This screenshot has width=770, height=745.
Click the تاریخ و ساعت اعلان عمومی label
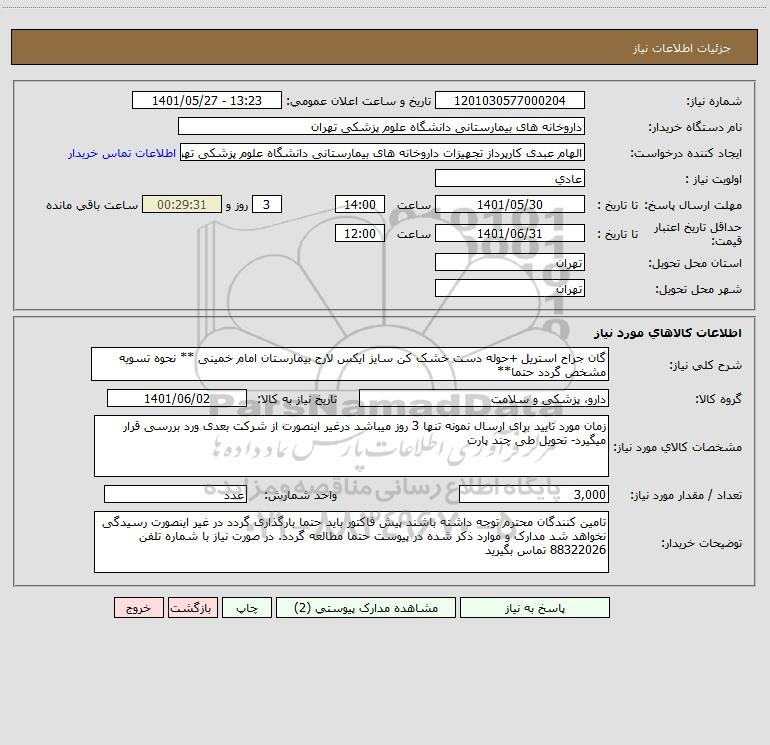359,101
